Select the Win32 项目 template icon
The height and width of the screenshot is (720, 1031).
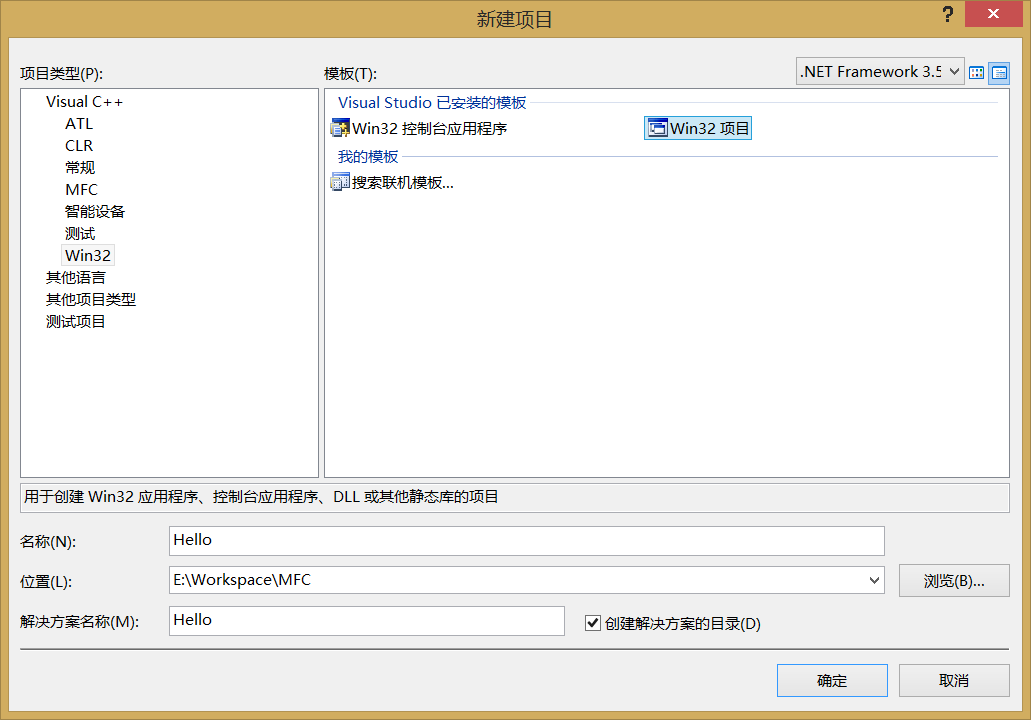coord(658,128)
